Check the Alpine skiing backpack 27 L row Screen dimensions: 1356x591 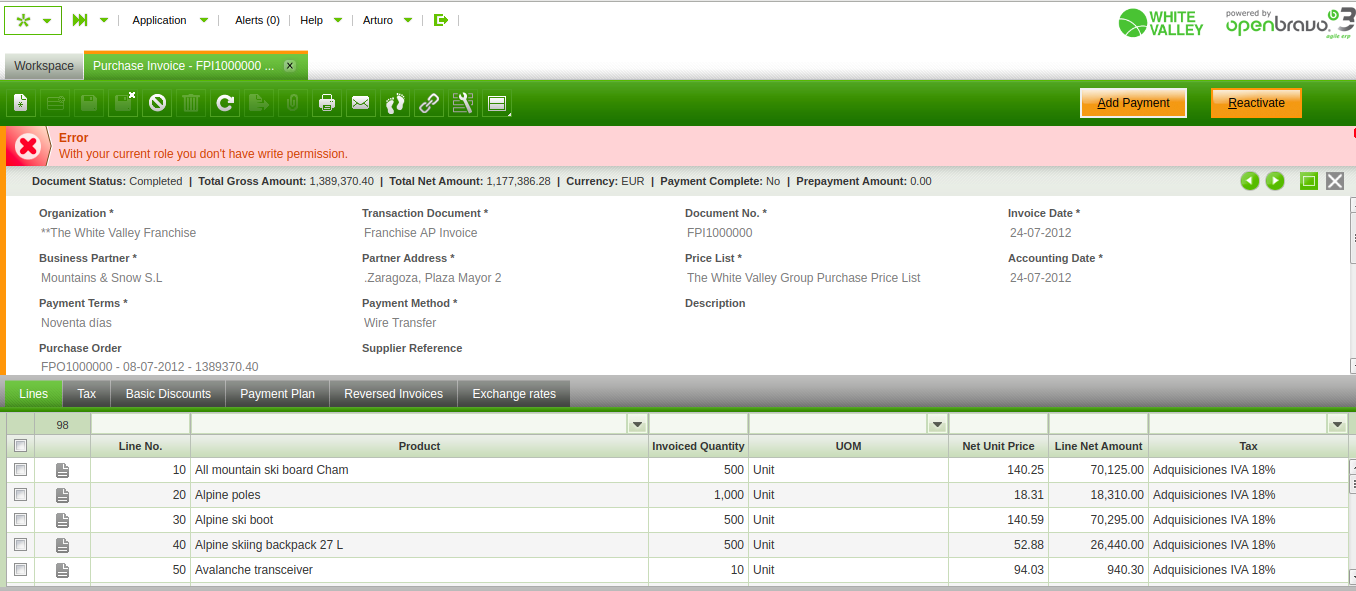coord(20,545)
